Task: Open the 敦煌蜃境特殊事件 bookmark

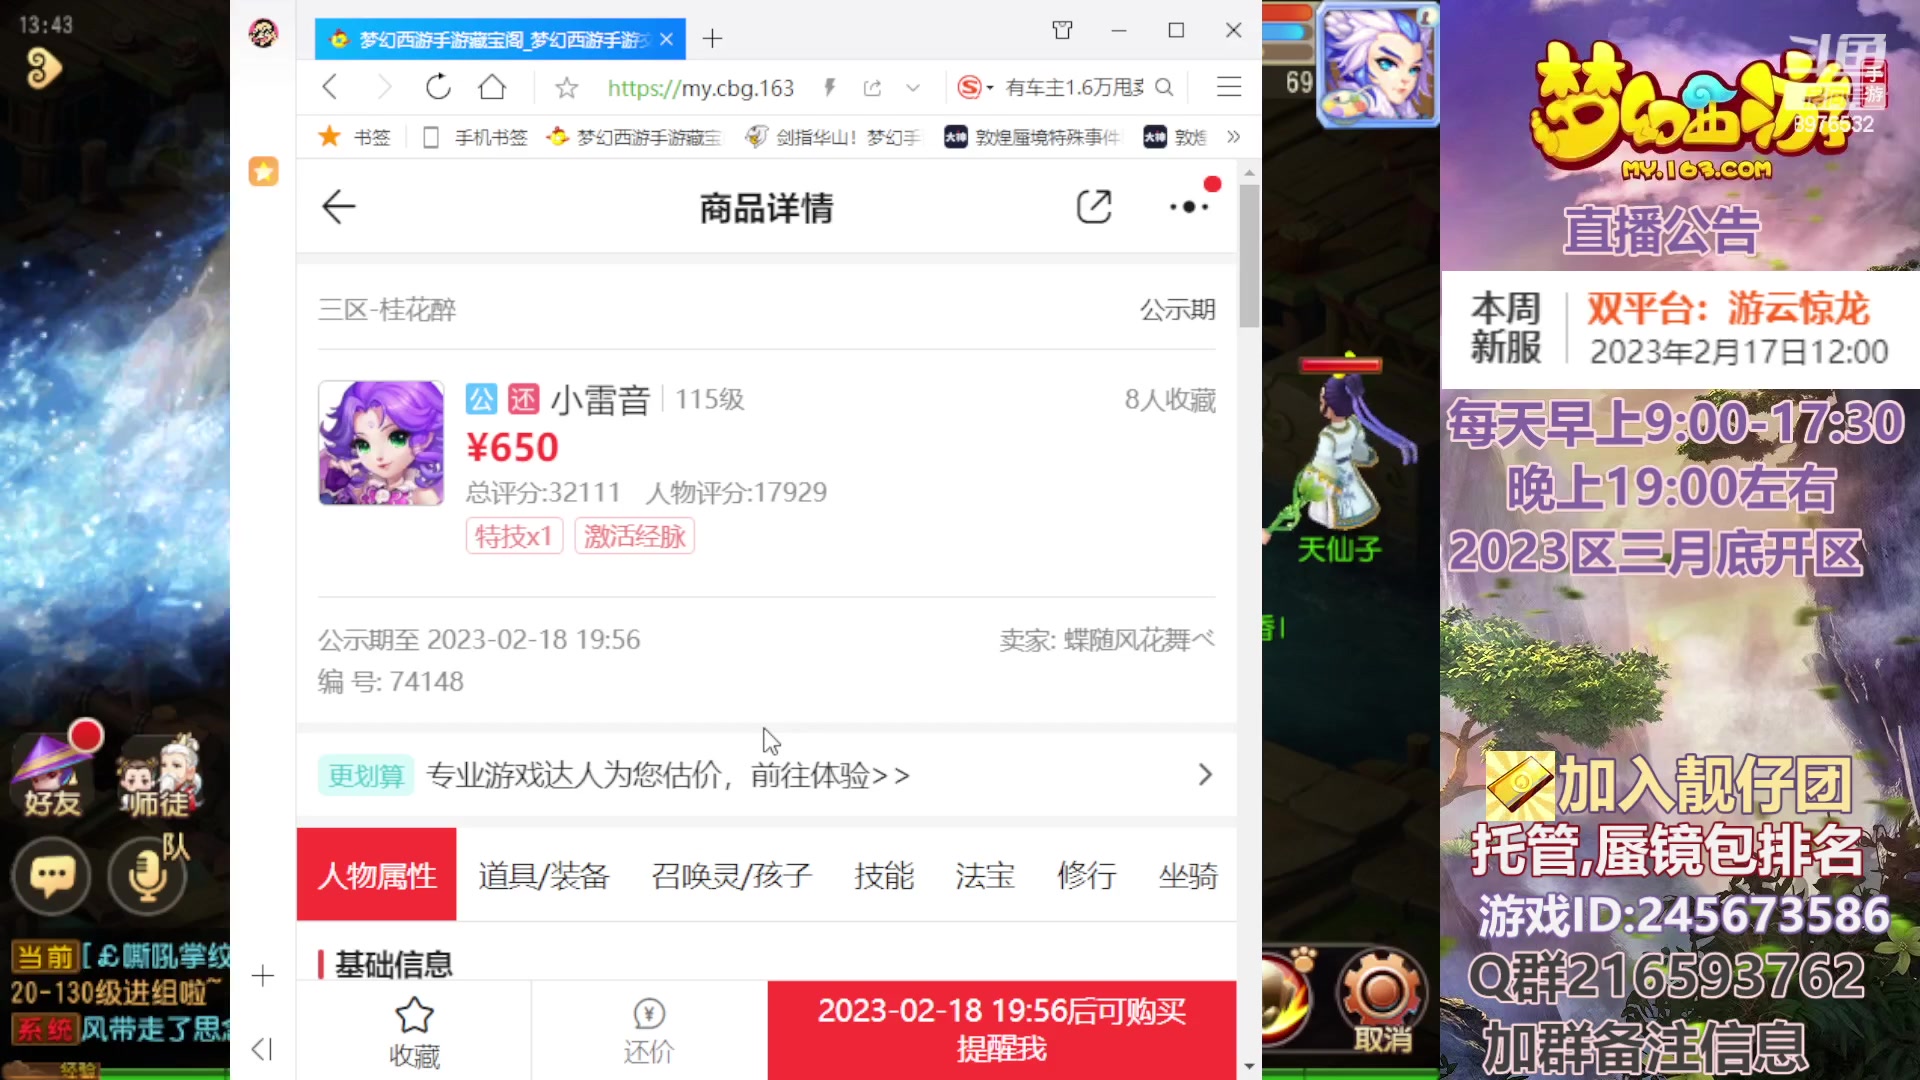Action: click(1032, 137)
